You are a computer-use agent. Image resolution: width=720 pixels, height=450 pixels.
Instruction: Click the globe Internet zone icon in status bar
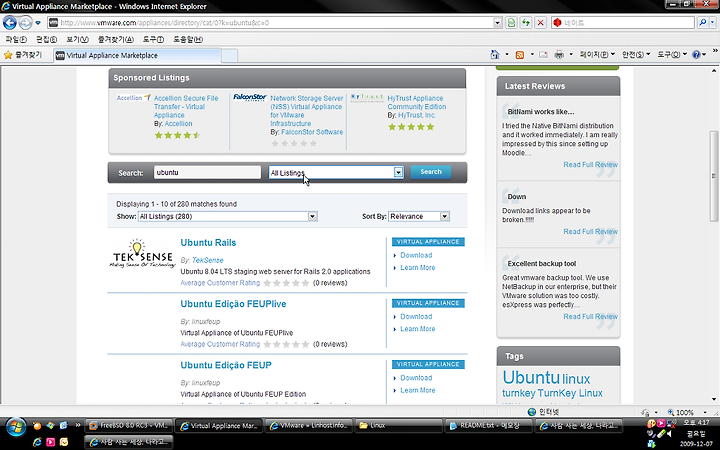532,412
